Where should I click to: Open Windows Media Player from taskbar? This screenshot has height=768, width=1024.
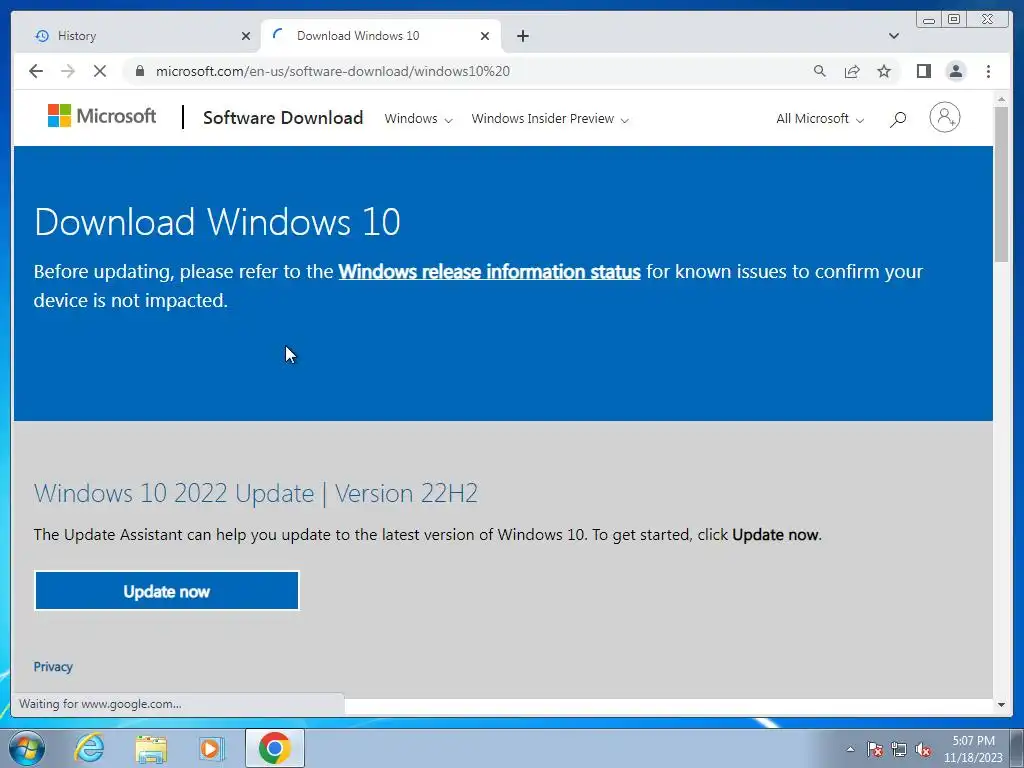pyautogui.click(x=211, y=748)
